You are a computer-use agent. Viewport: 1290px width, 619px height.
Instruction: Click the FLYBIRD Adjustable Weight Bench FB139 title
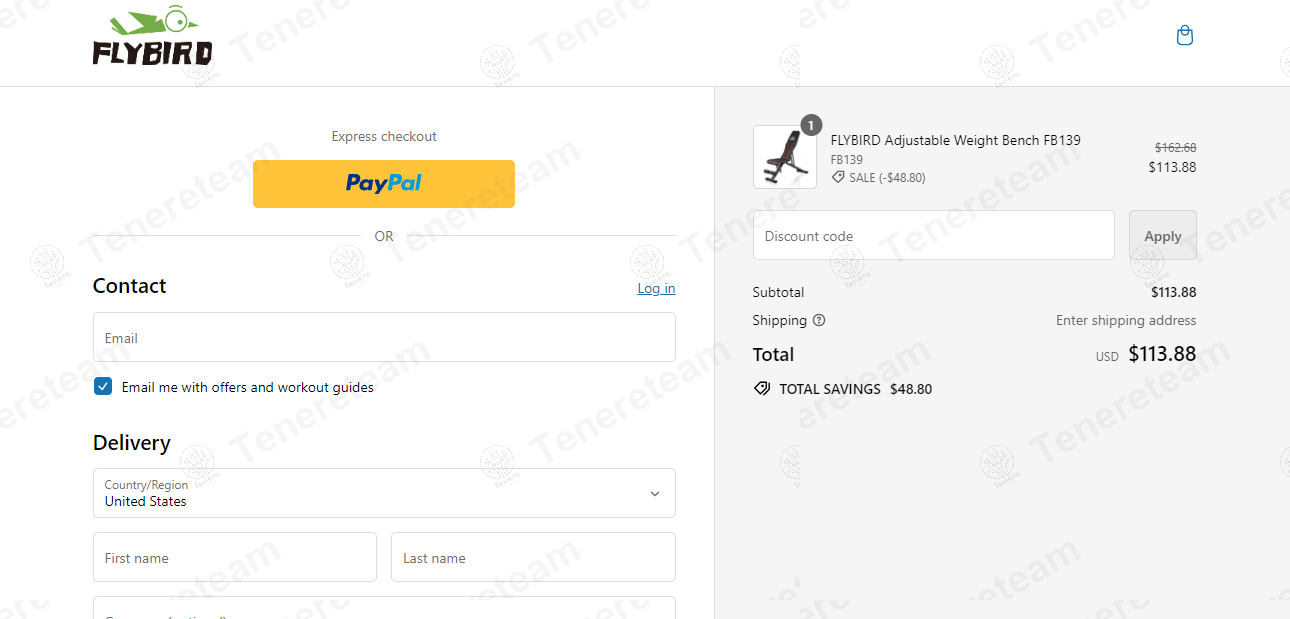[955, 140]
